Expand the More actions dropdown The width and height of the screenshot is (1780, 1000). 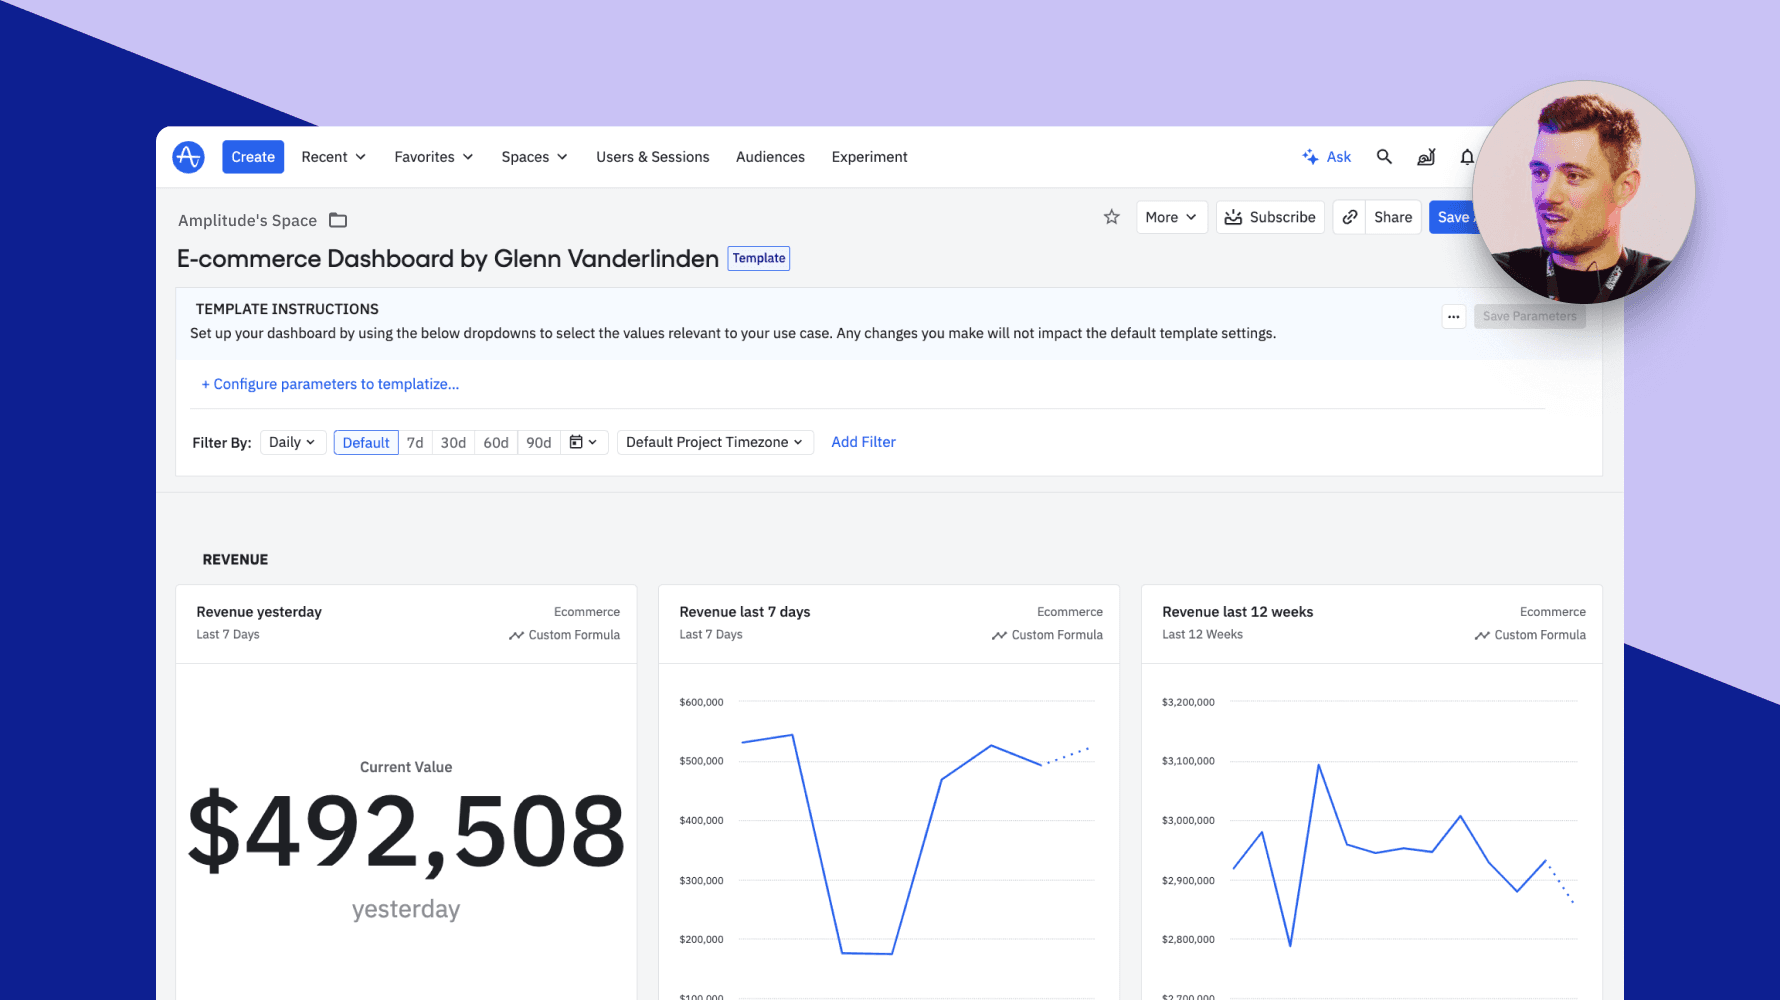(x=1171, y=217)
